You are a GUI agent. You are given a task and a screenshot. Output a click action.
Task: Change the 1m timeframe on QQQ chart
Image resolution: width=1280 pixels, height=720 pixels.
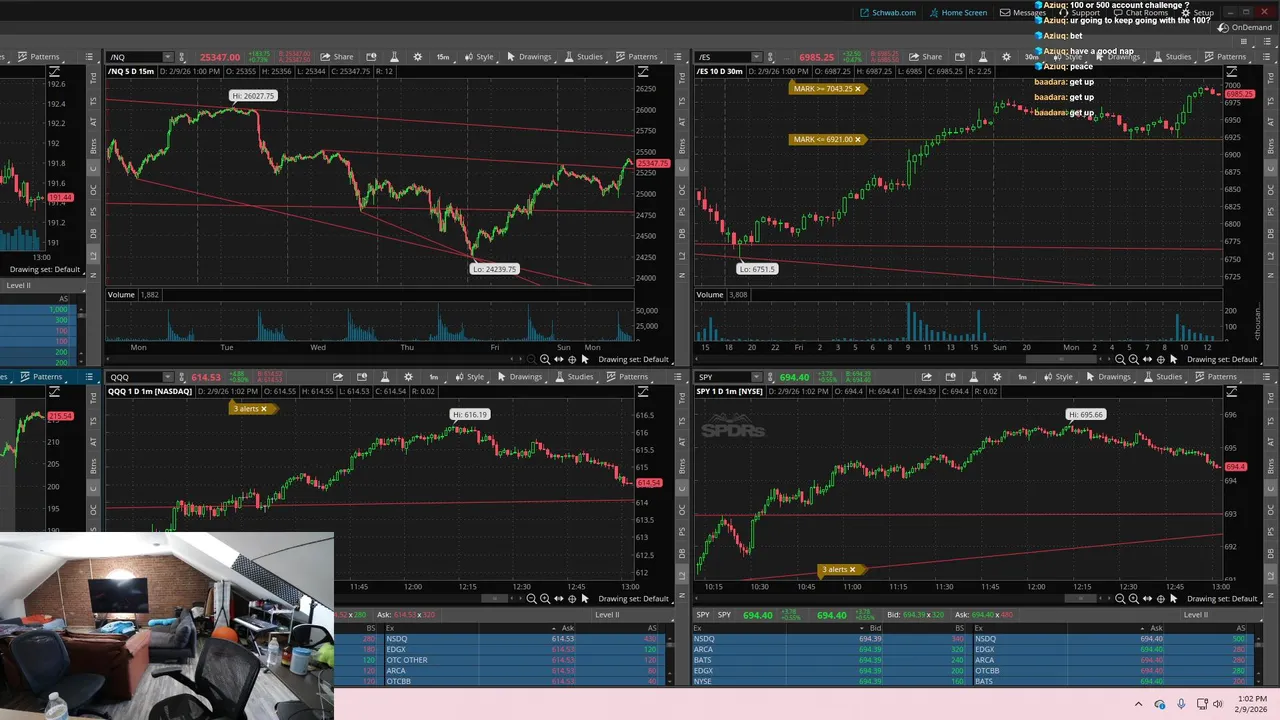pyautogui.click(x=433, y=377)
